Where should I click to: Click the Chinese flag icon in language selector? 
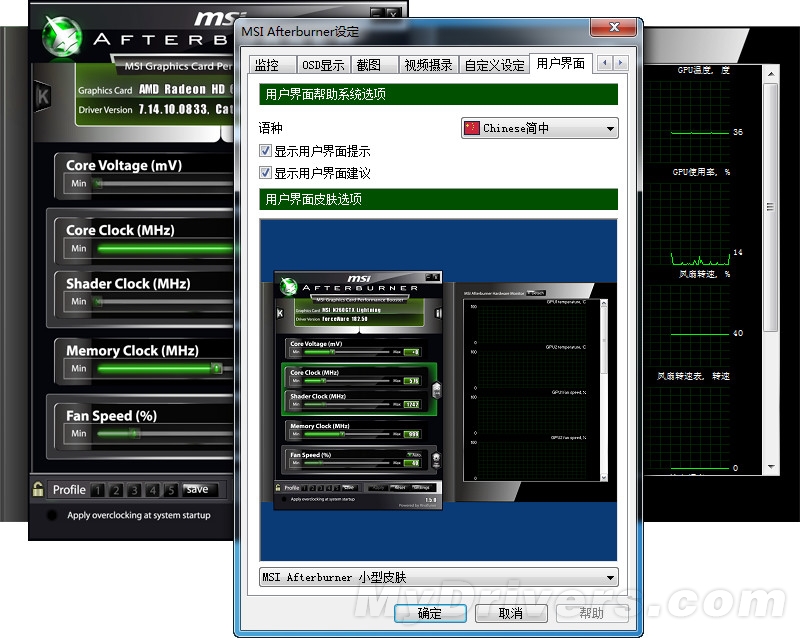(470, 128)
